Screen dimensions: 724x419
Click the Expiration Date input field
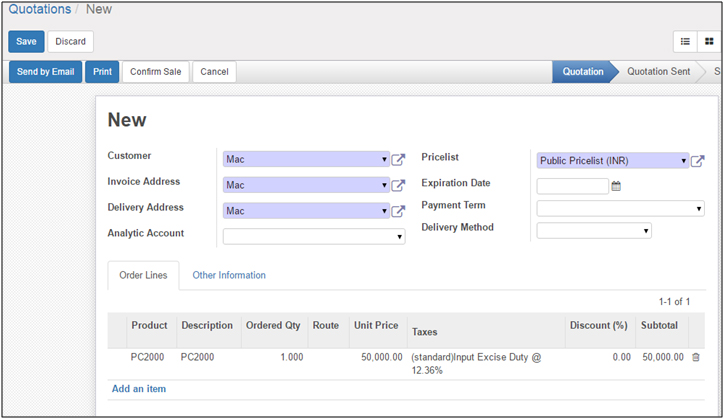572,186
